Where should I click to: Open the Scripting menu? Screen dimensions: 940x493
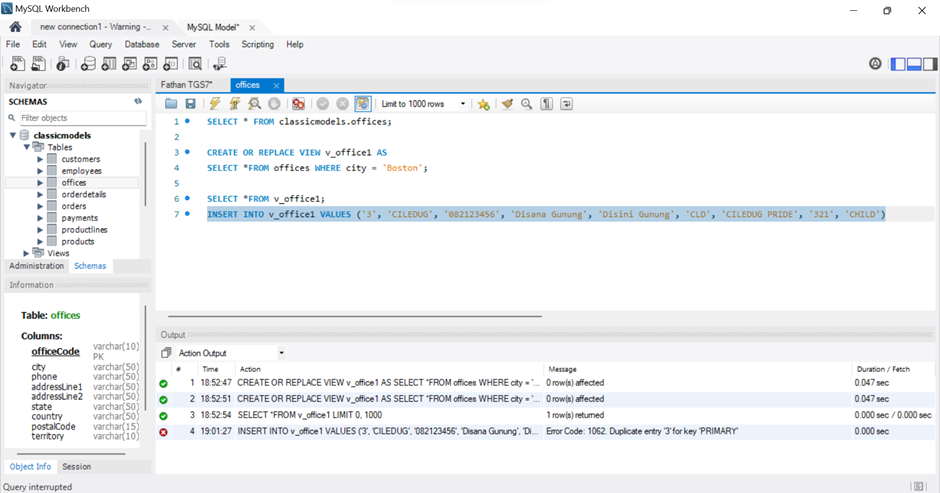(258, 44)
